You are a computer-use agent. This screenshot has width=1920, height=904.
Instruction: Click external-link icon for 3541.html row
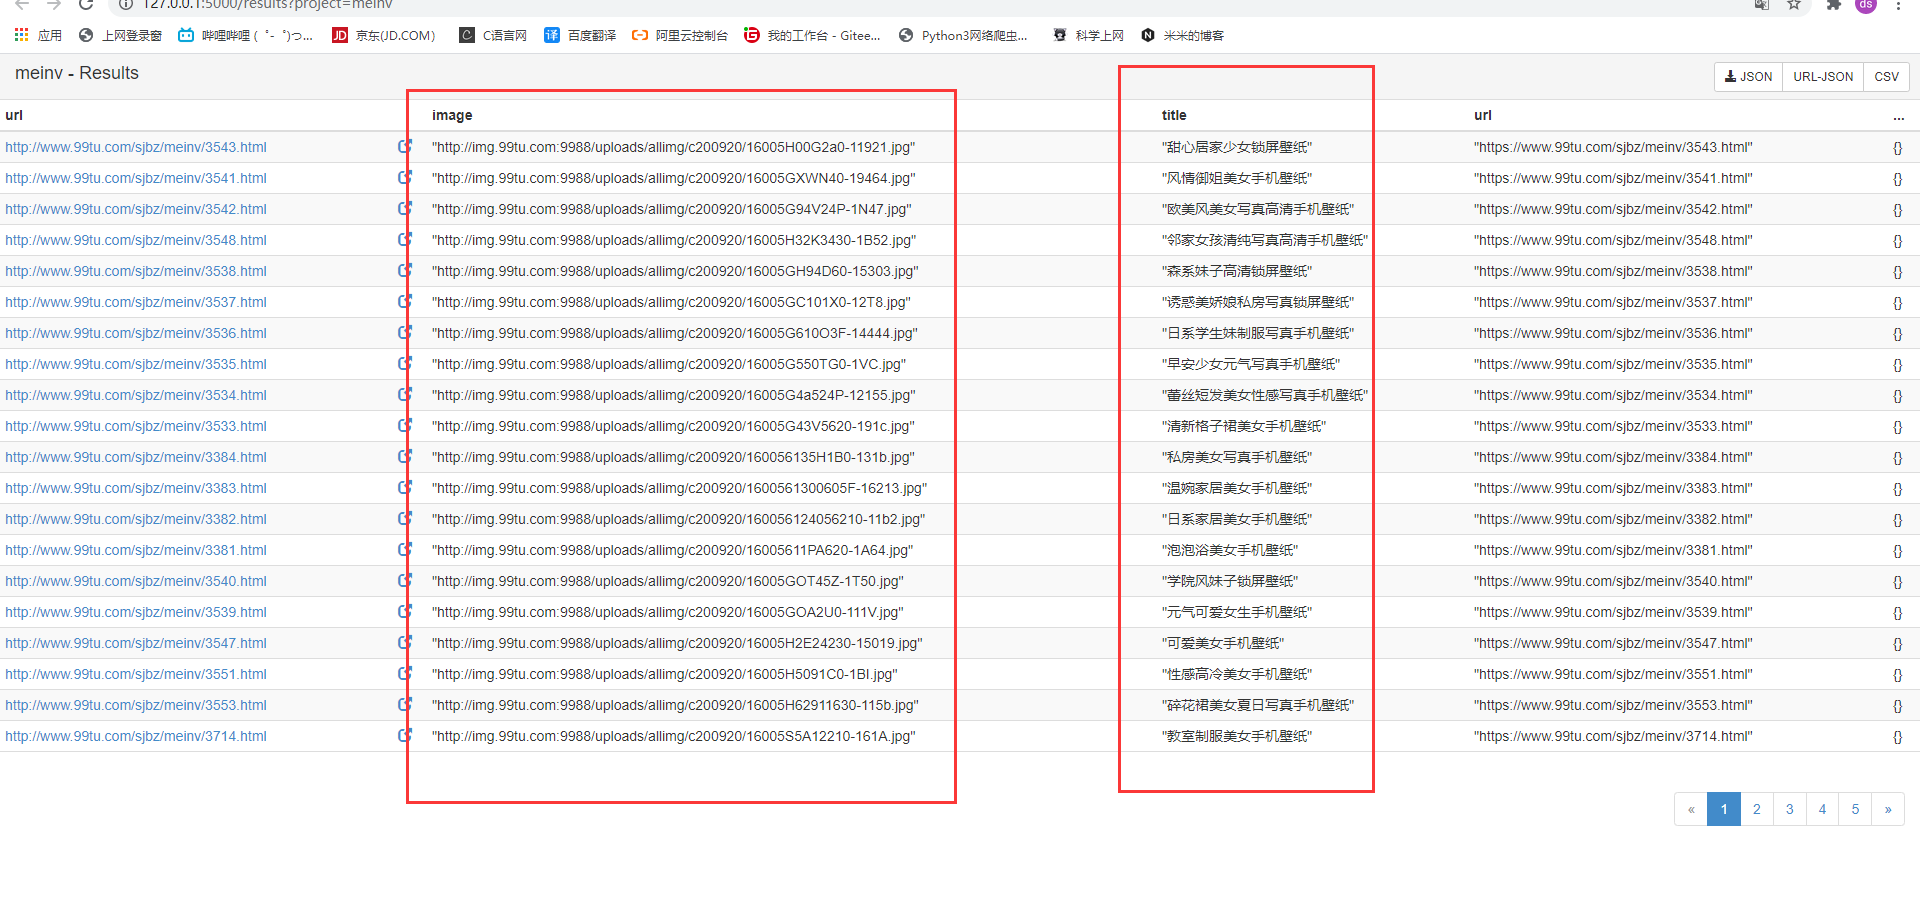(404, 177)
